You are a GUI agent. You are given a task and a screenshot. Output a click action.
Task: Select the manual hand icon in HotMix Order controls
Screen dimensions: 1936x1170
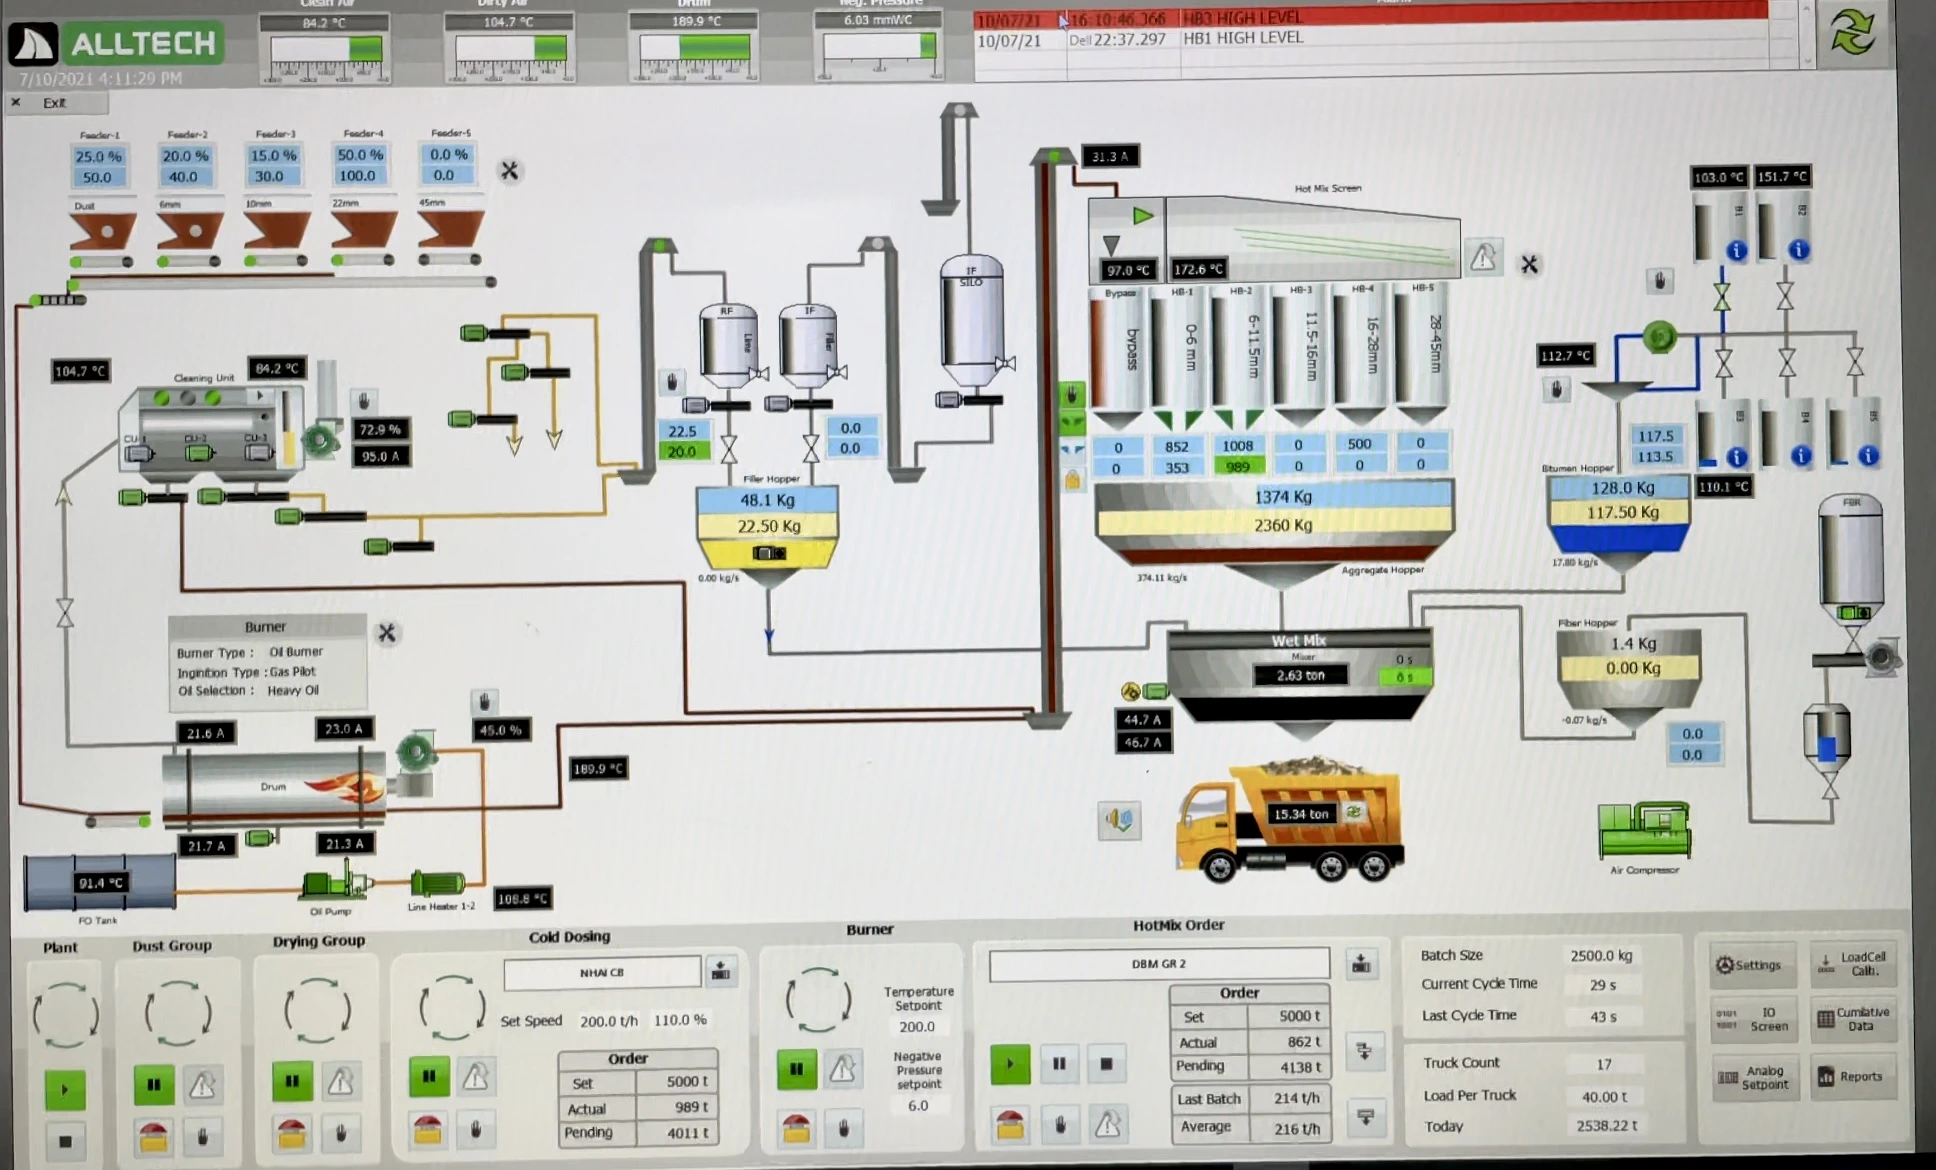(1059, 1124)
